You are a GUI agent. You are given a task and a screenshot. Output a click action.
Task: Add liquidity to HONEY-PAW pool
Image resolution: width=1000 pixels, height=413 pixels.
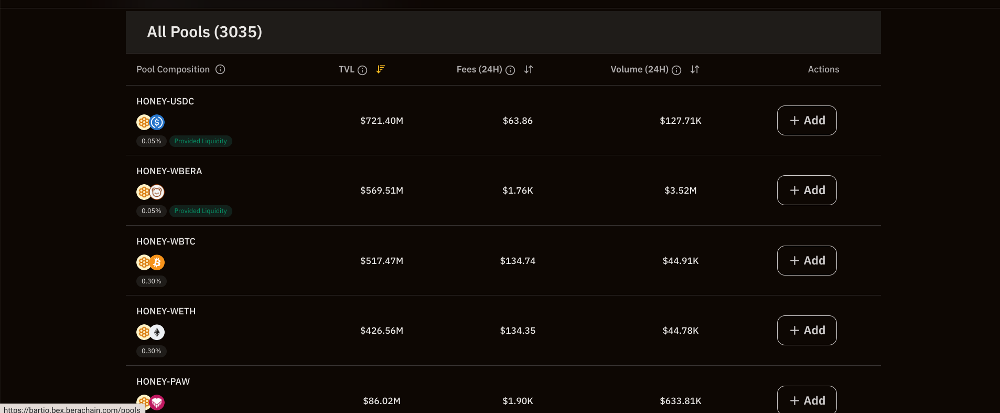click(x=807, y=399)
